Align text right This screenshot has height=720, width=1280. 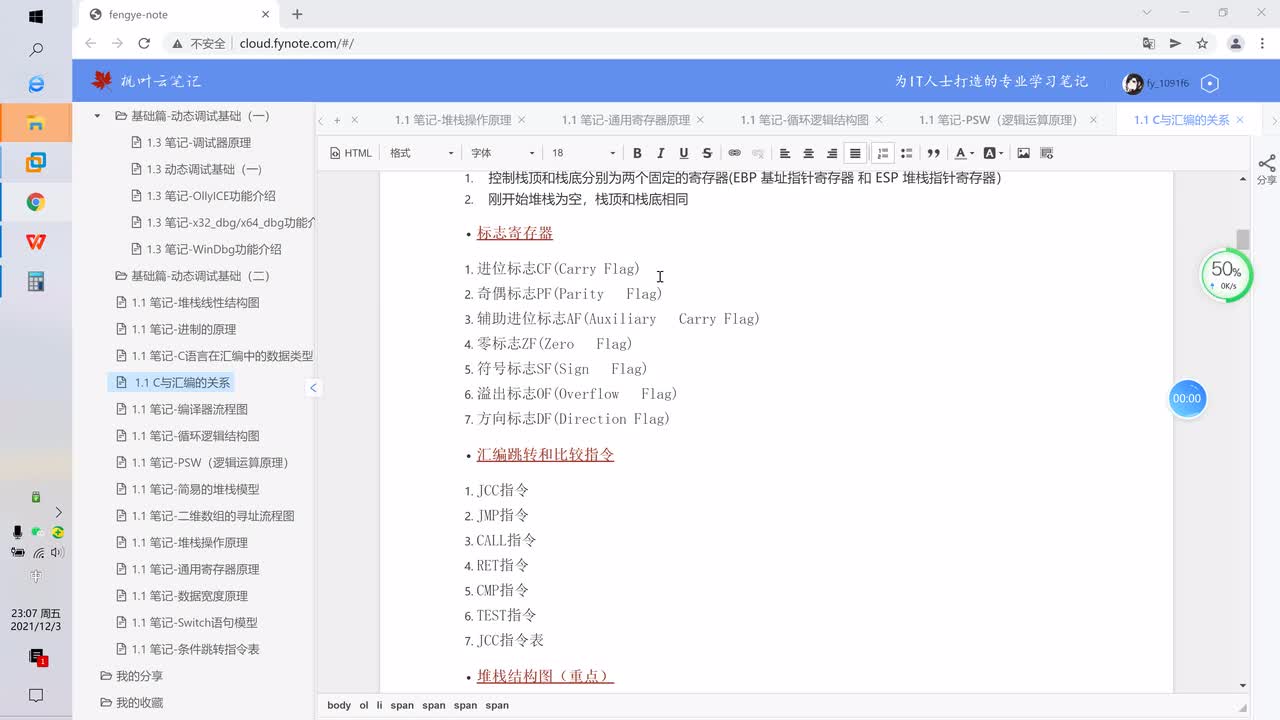pos(832,153)
